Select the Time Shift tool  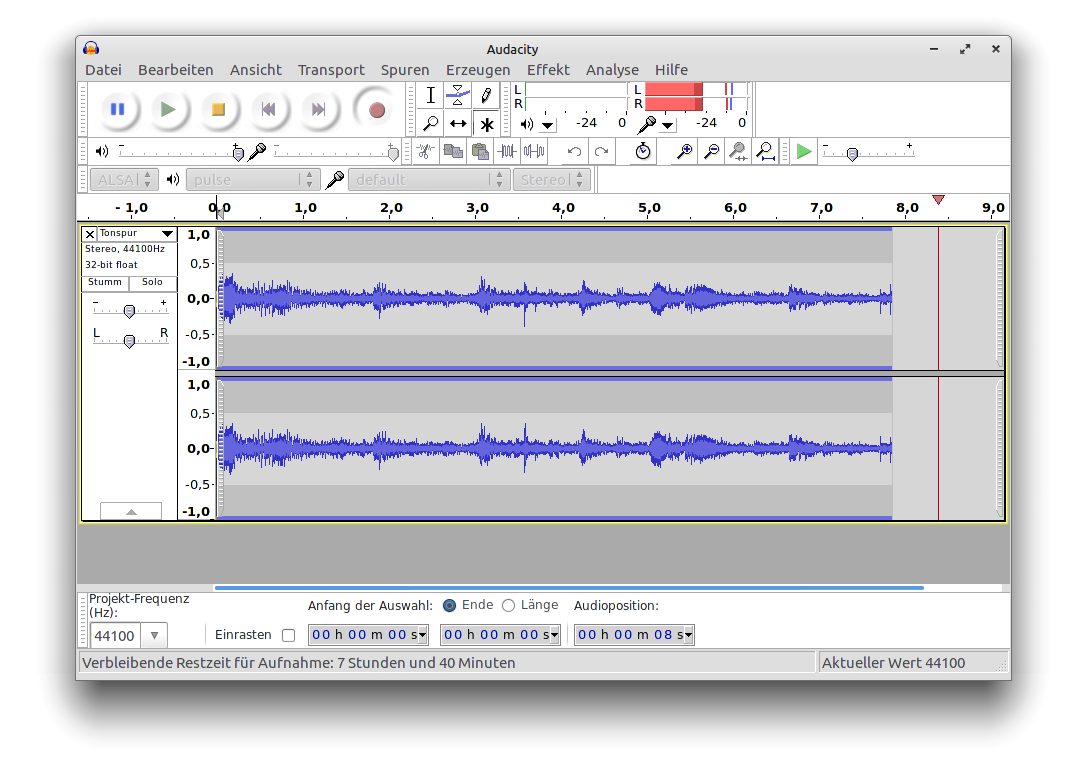pyautogui.click(x=458, y=123)
